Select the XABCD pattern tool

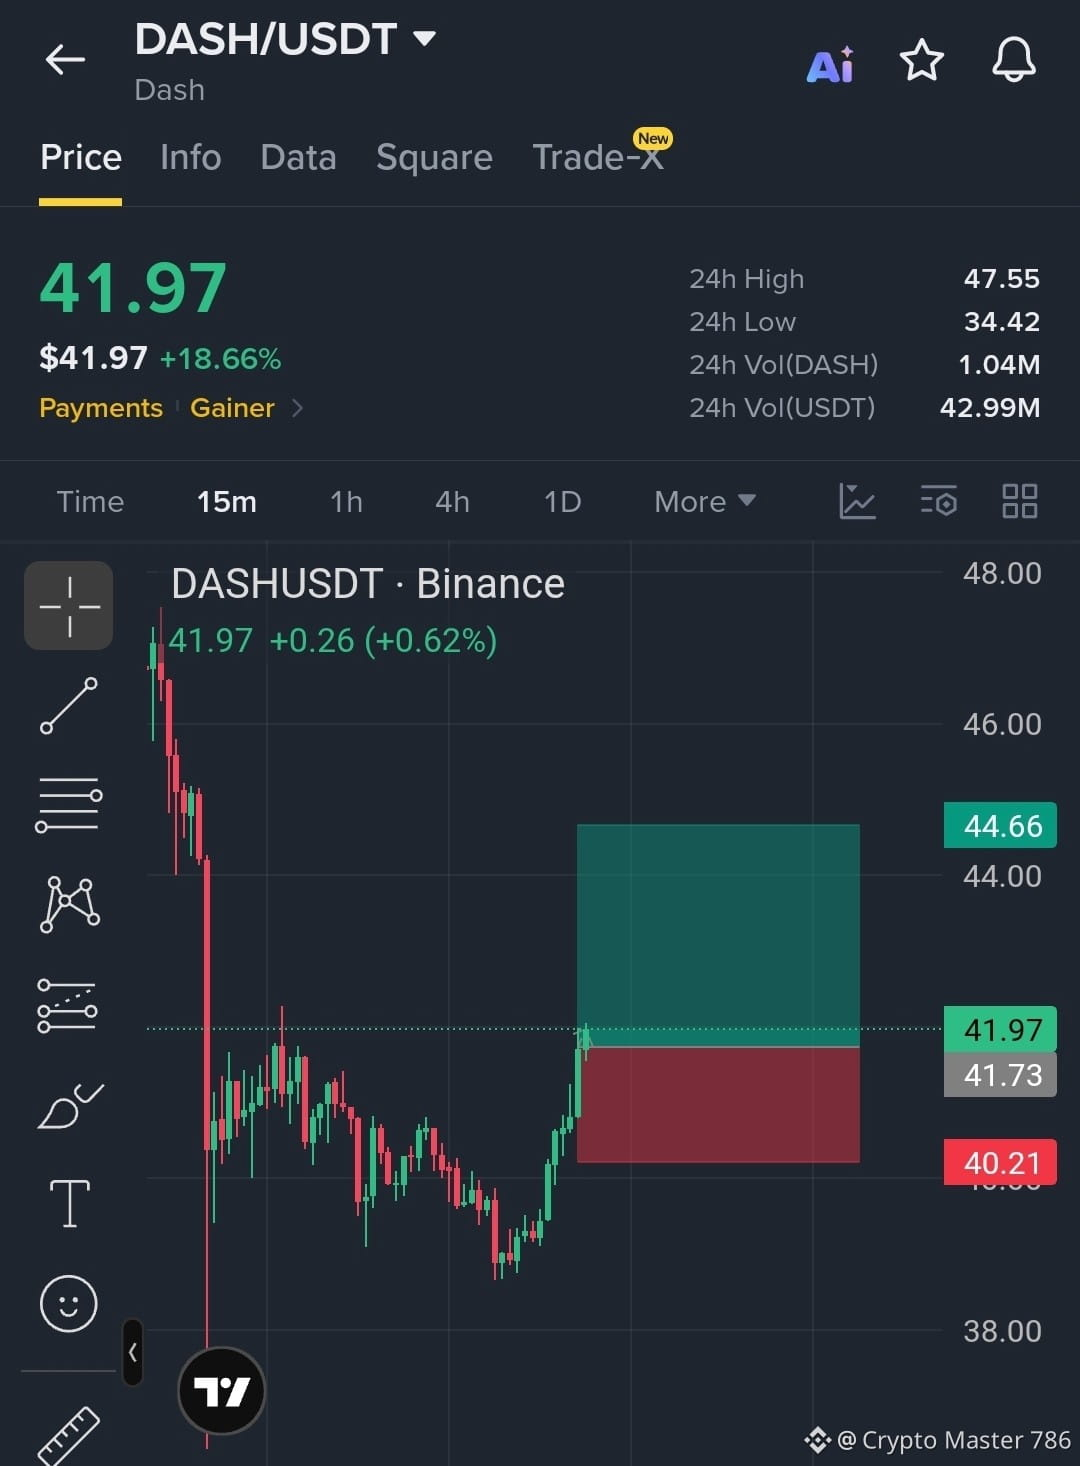[x=69, y=904]
